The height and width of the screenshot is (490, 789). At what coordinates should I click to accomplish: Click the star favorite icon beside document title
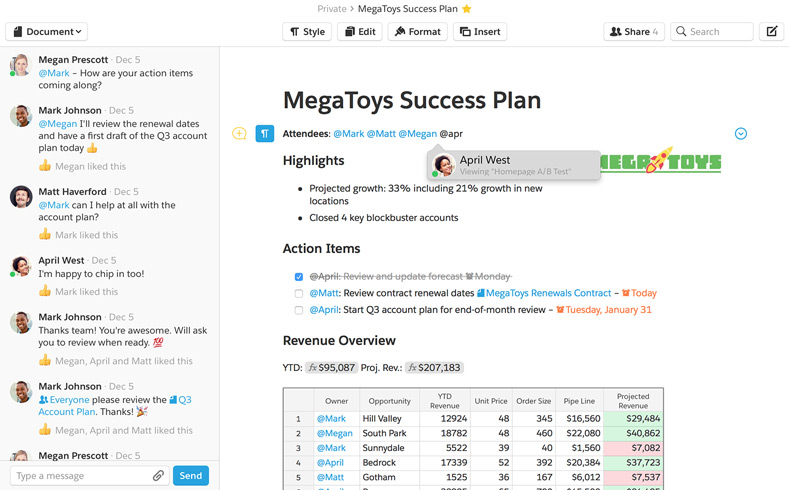[x=466, y=9]
